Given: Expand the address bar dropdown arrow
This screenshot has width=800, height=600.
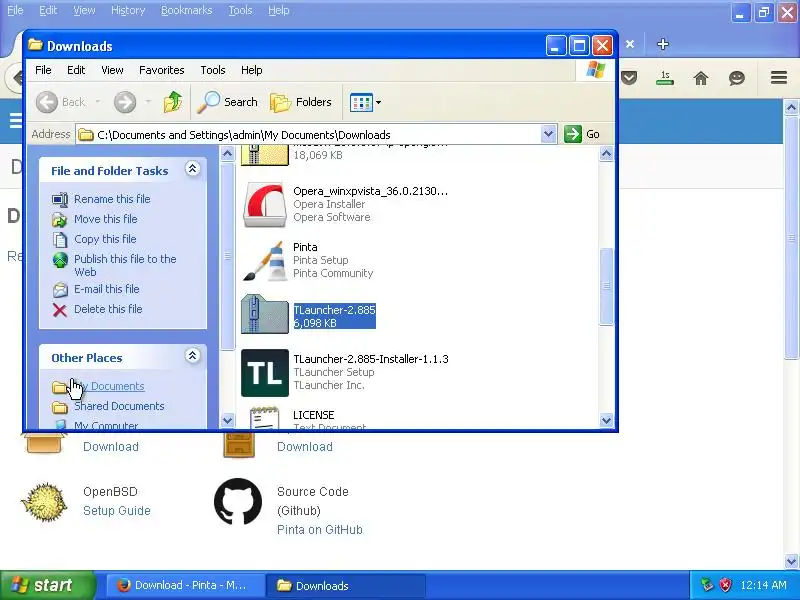Looking at the screenshot, I should [548, 134].
